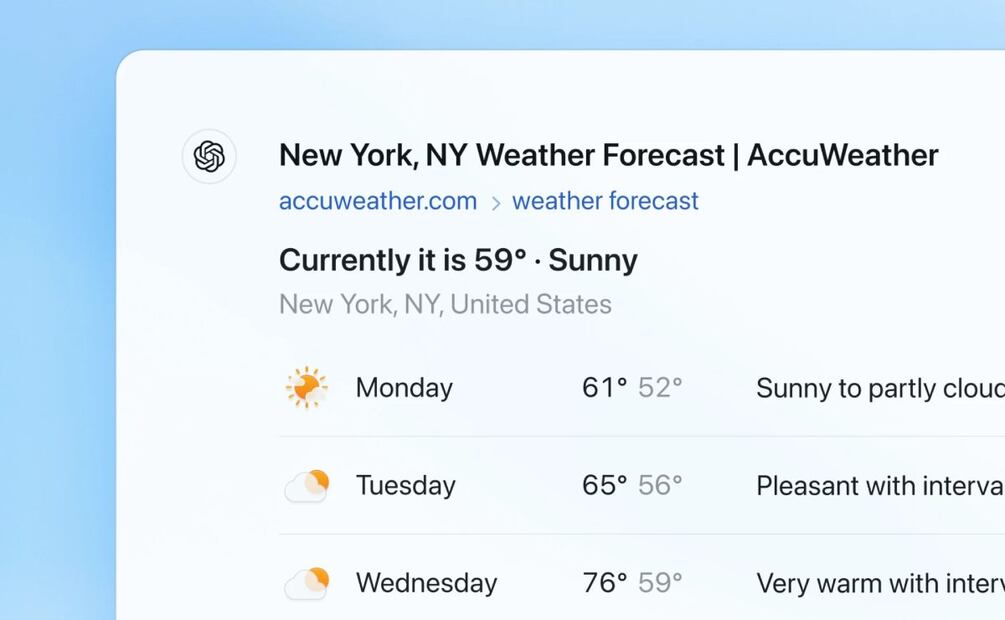Click Monday's sunny weather icon
Screen dimensions: 1005x620
pyautogui.click(x=306, y=387)
